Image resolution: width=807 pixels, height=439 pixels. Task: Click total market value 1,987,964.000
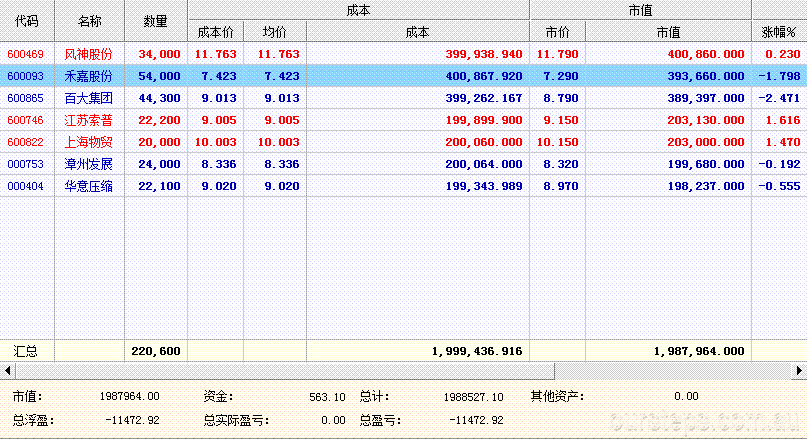pyautogui.click(x=699, y=352)
